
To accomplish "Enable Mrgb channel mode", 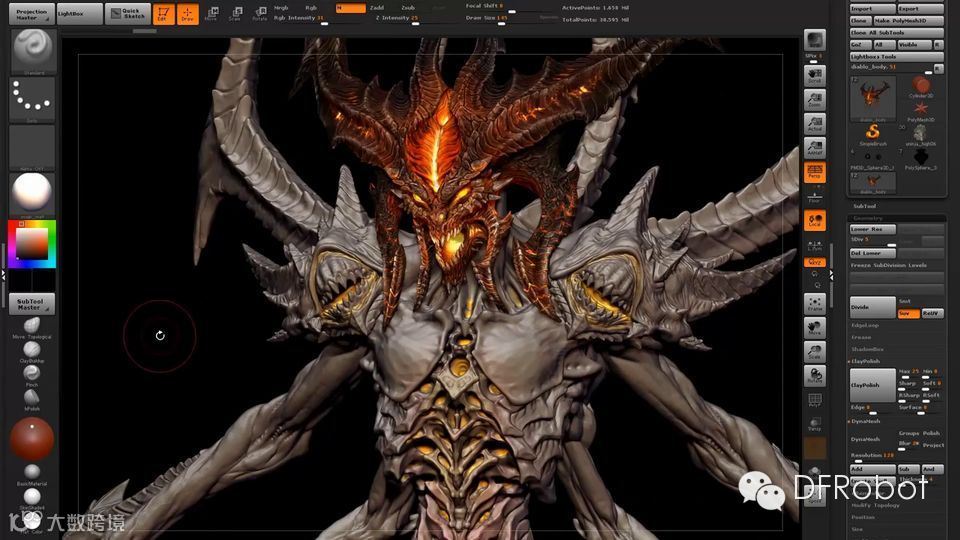I will click(x=281, y=8).
